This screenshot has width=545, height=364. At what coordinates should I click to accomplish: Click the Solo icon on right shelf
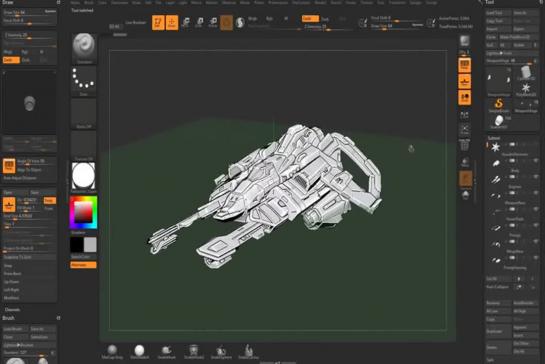pyautogui.click(x=465, y=195)
